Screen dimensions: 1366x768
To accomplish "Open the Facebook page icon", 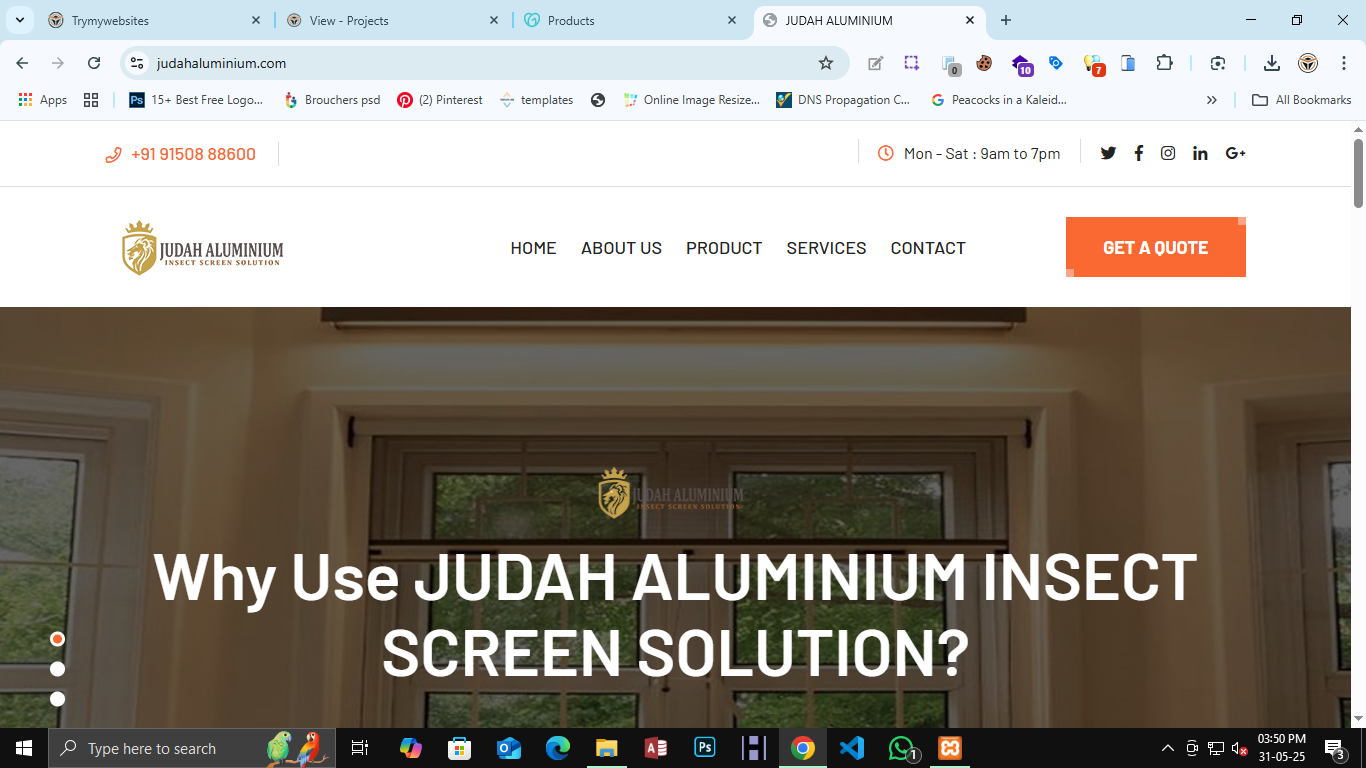I will (1138, 153).
